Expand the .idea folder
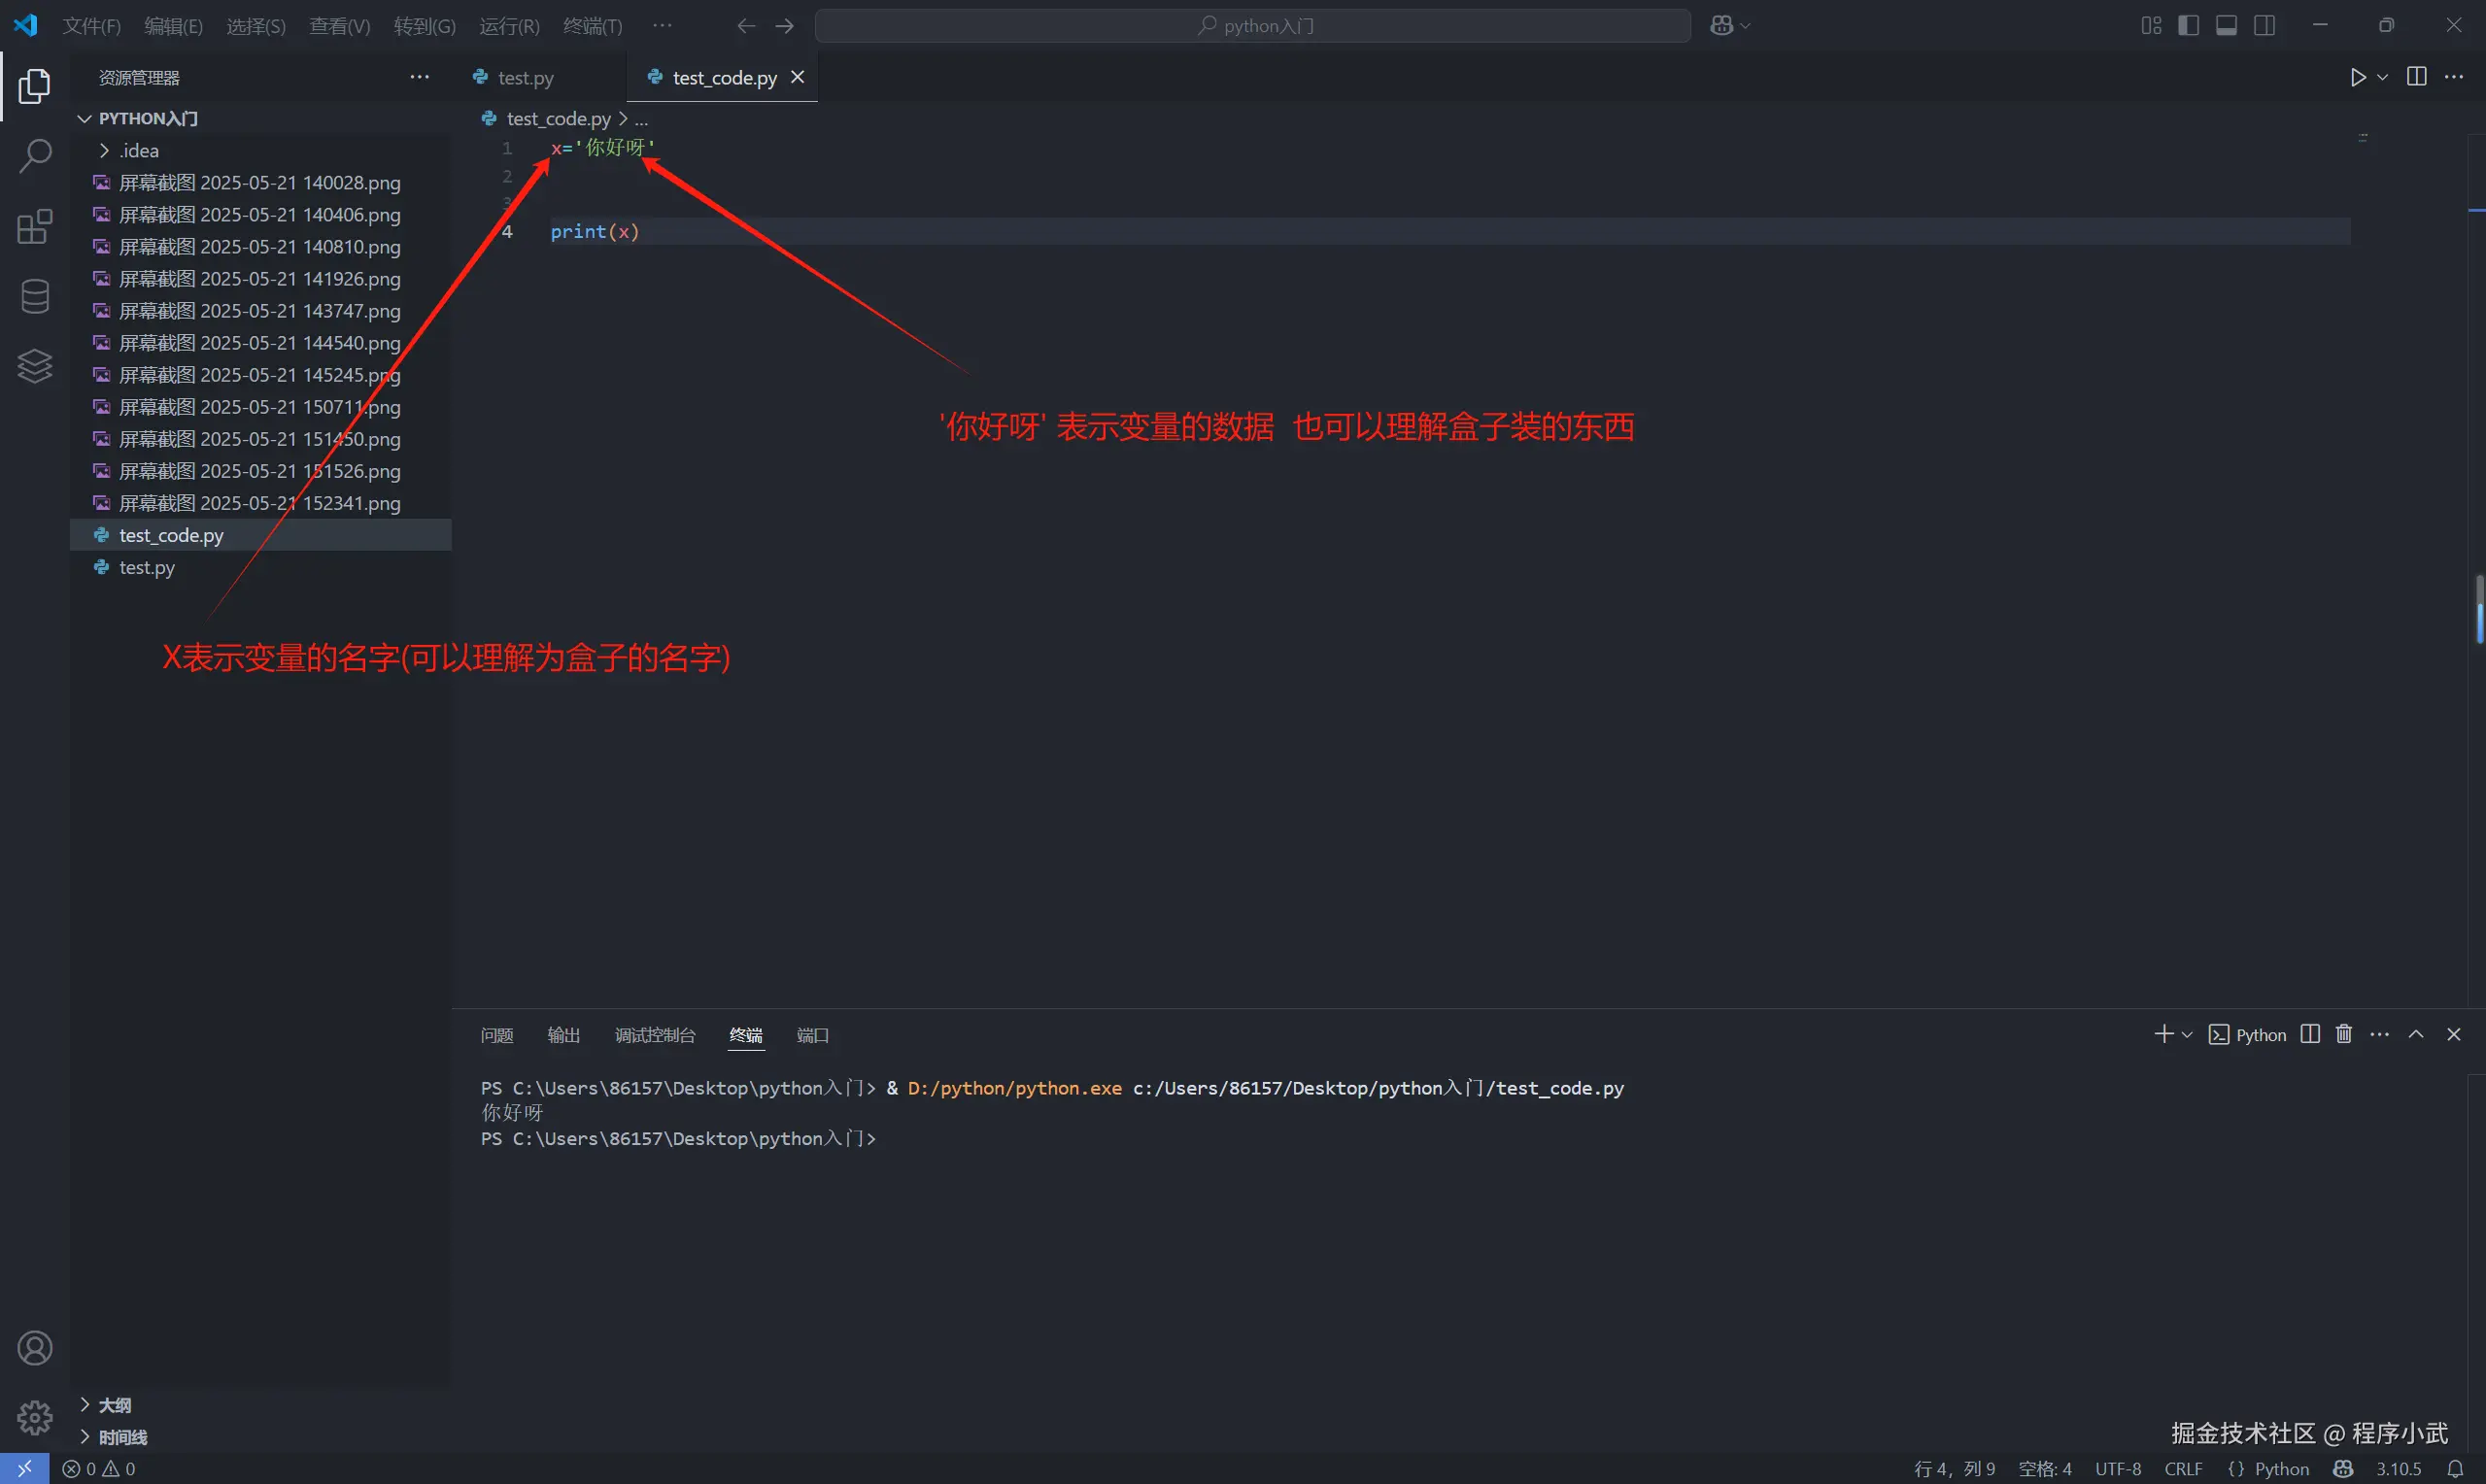The image size is (2486, 1484). click(x=139, y=150)
